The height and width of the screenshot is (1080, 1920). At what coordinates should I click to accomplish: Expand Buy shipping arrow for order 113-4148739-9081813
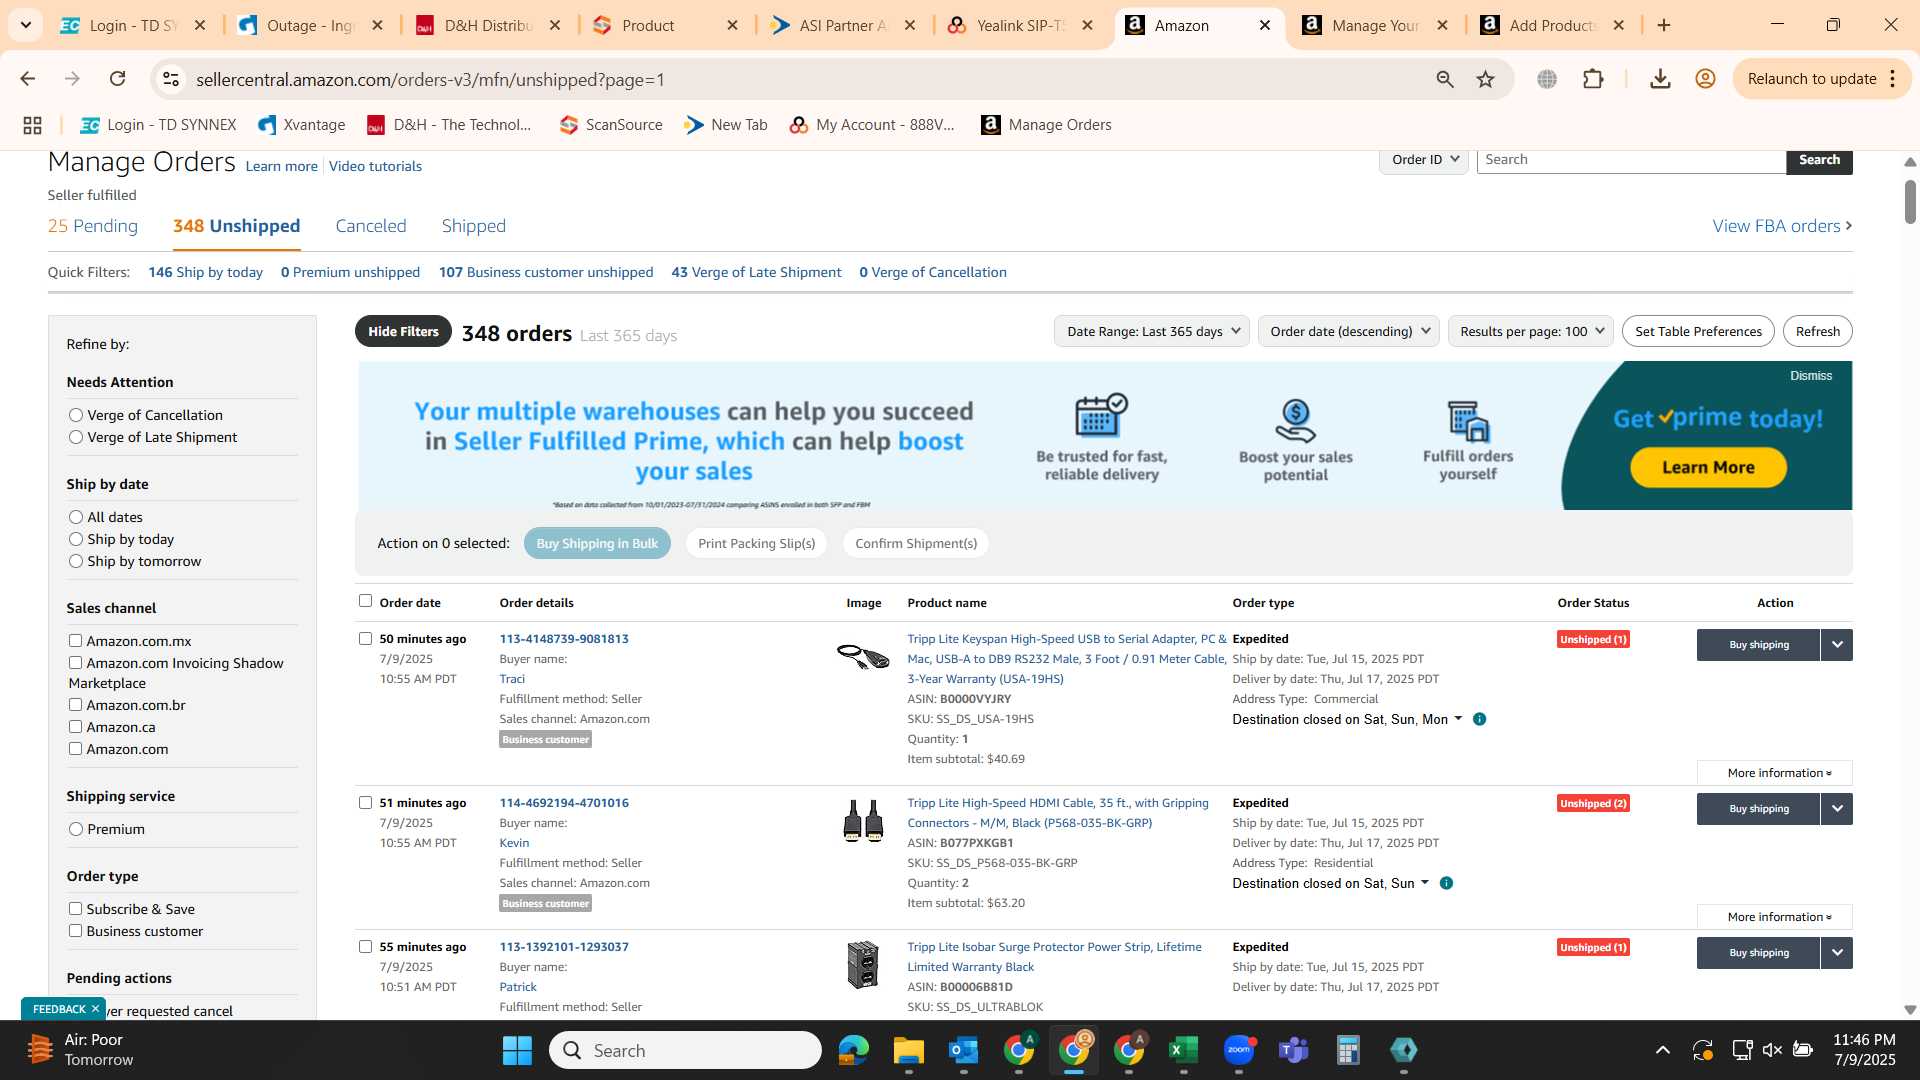click(x=1837, y=645)
